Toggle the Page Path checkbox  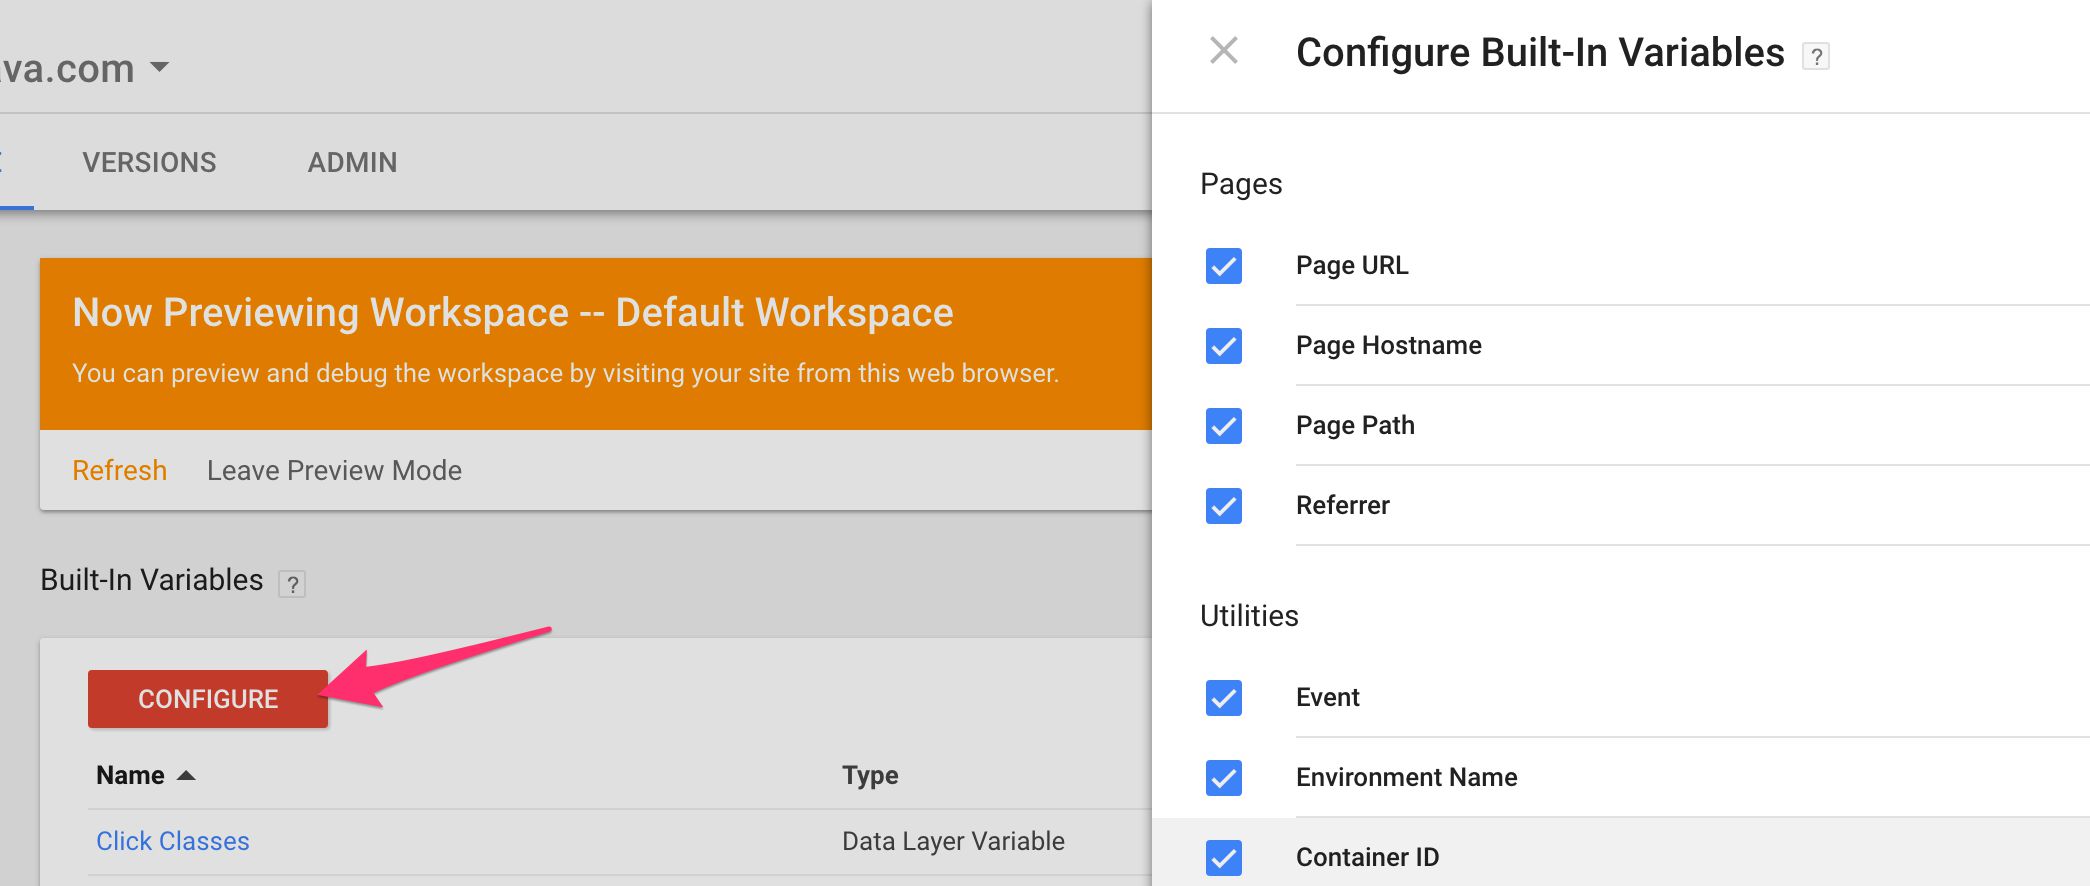(1224, 426)
